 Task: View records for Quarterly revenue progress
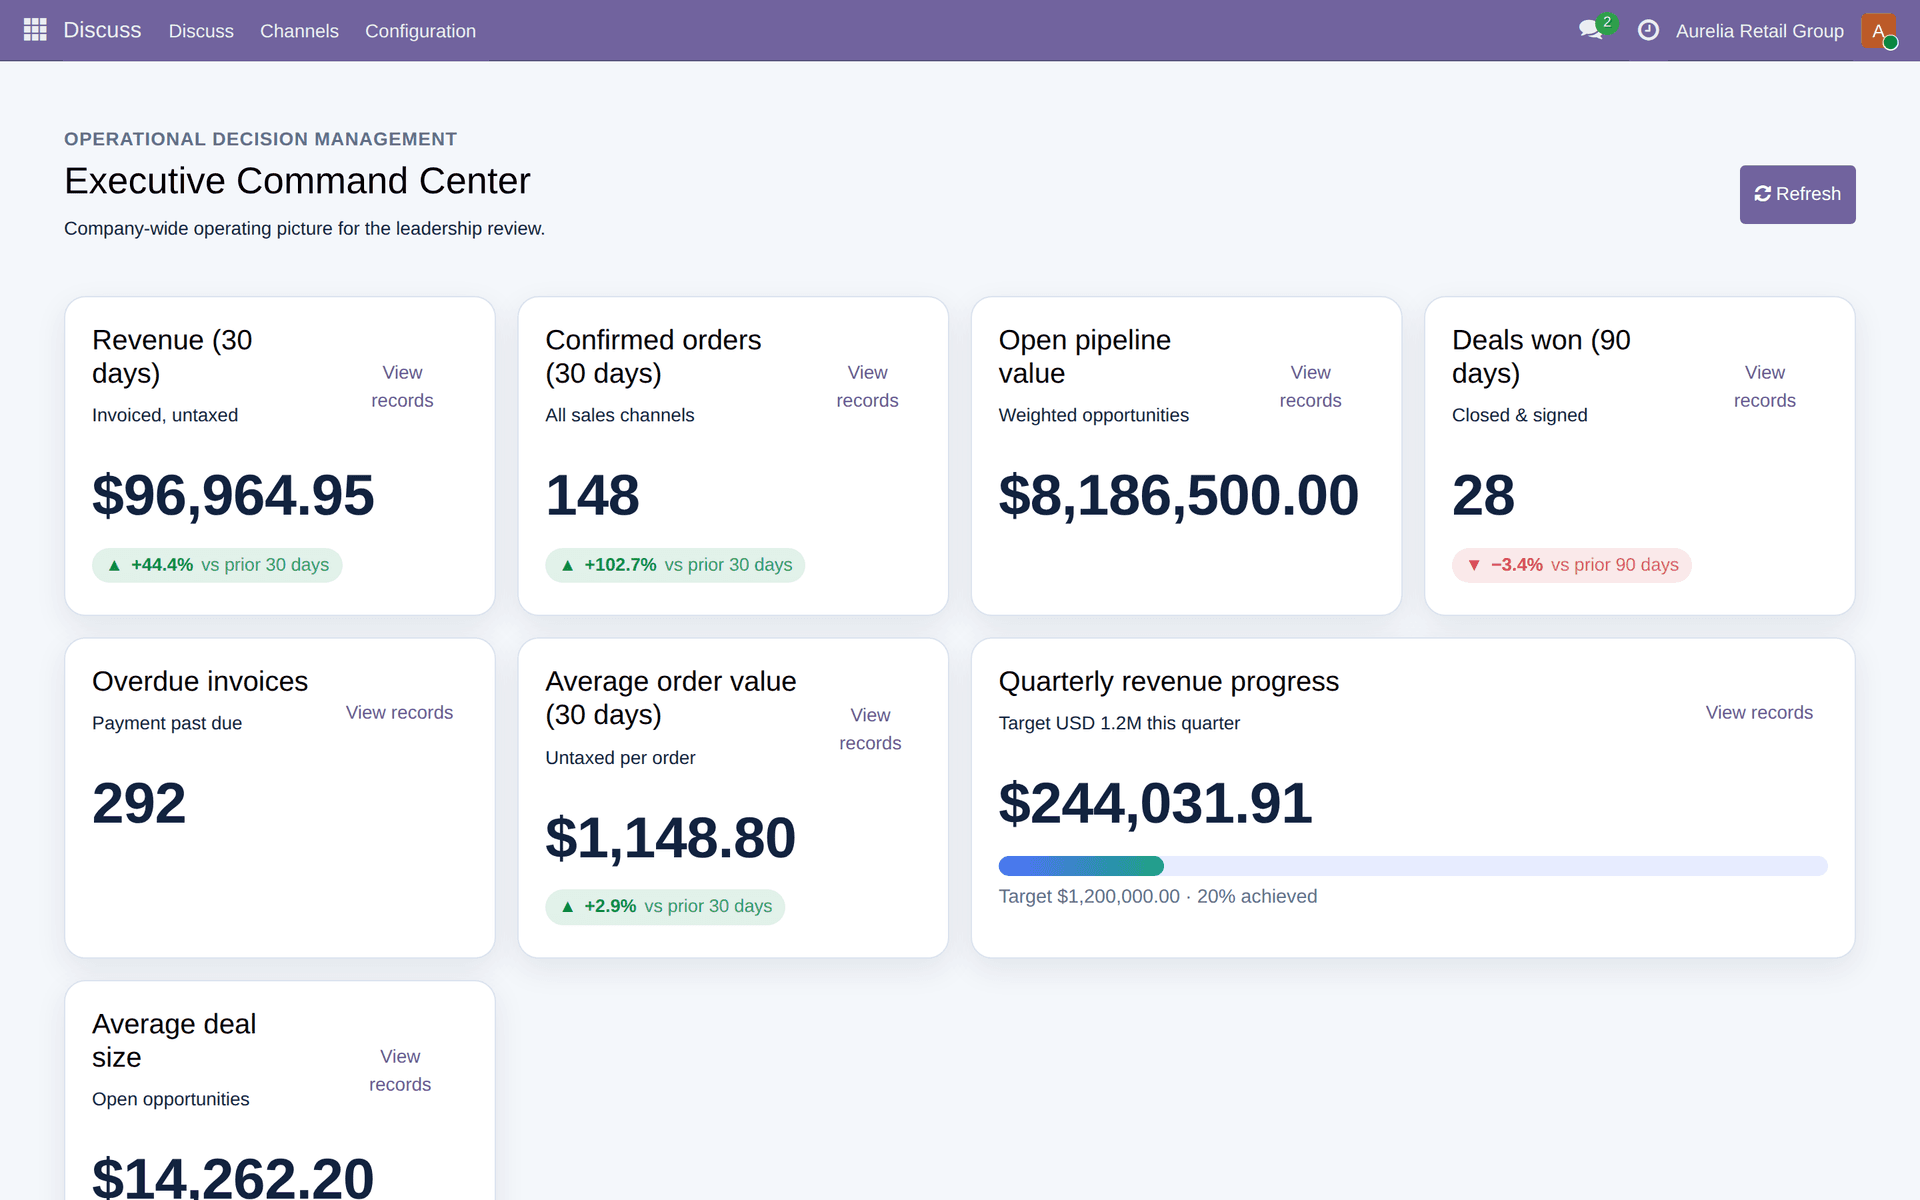[x=1759, y=712]
